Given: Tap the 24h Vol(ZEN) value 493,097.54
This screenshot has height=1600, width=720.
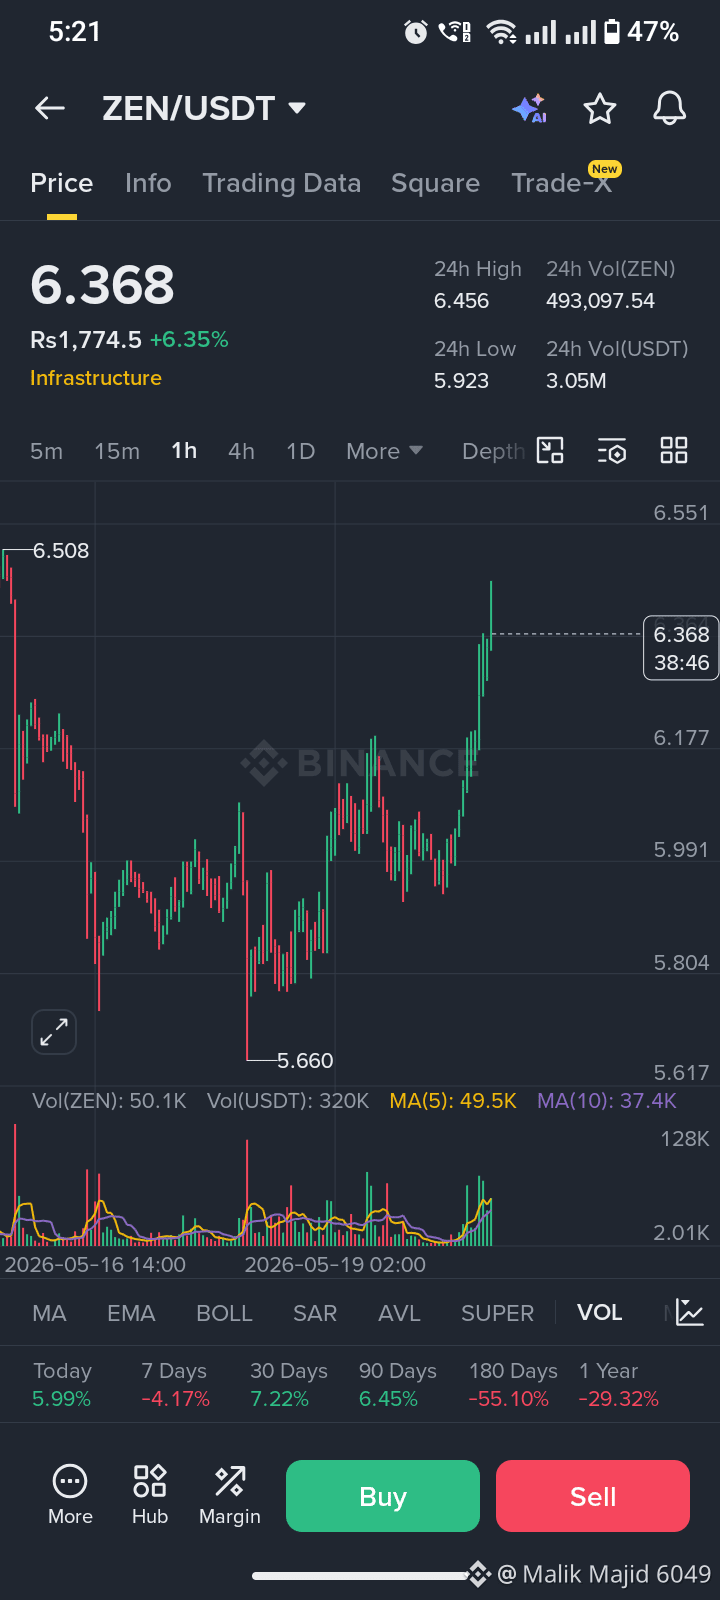Looking at the screenshot, I should coord(600,301).
